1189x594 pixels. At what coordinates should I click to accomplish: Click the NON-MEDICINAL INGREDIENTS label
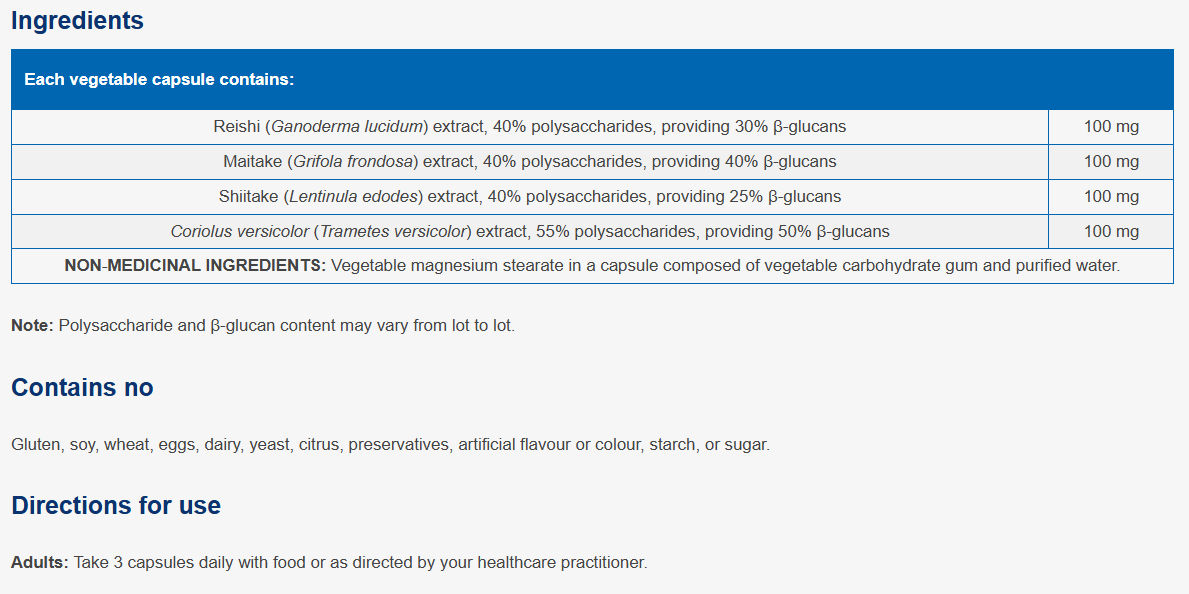coord(196,266)
